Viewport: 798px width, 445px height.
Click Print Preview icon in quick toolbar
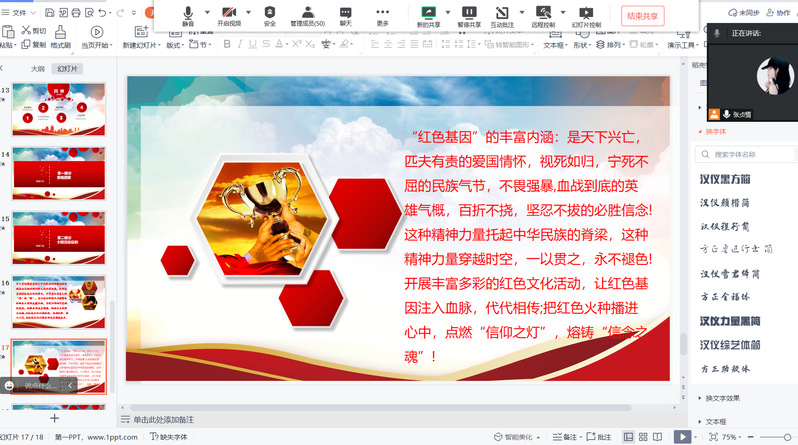(x=90, y=12)
